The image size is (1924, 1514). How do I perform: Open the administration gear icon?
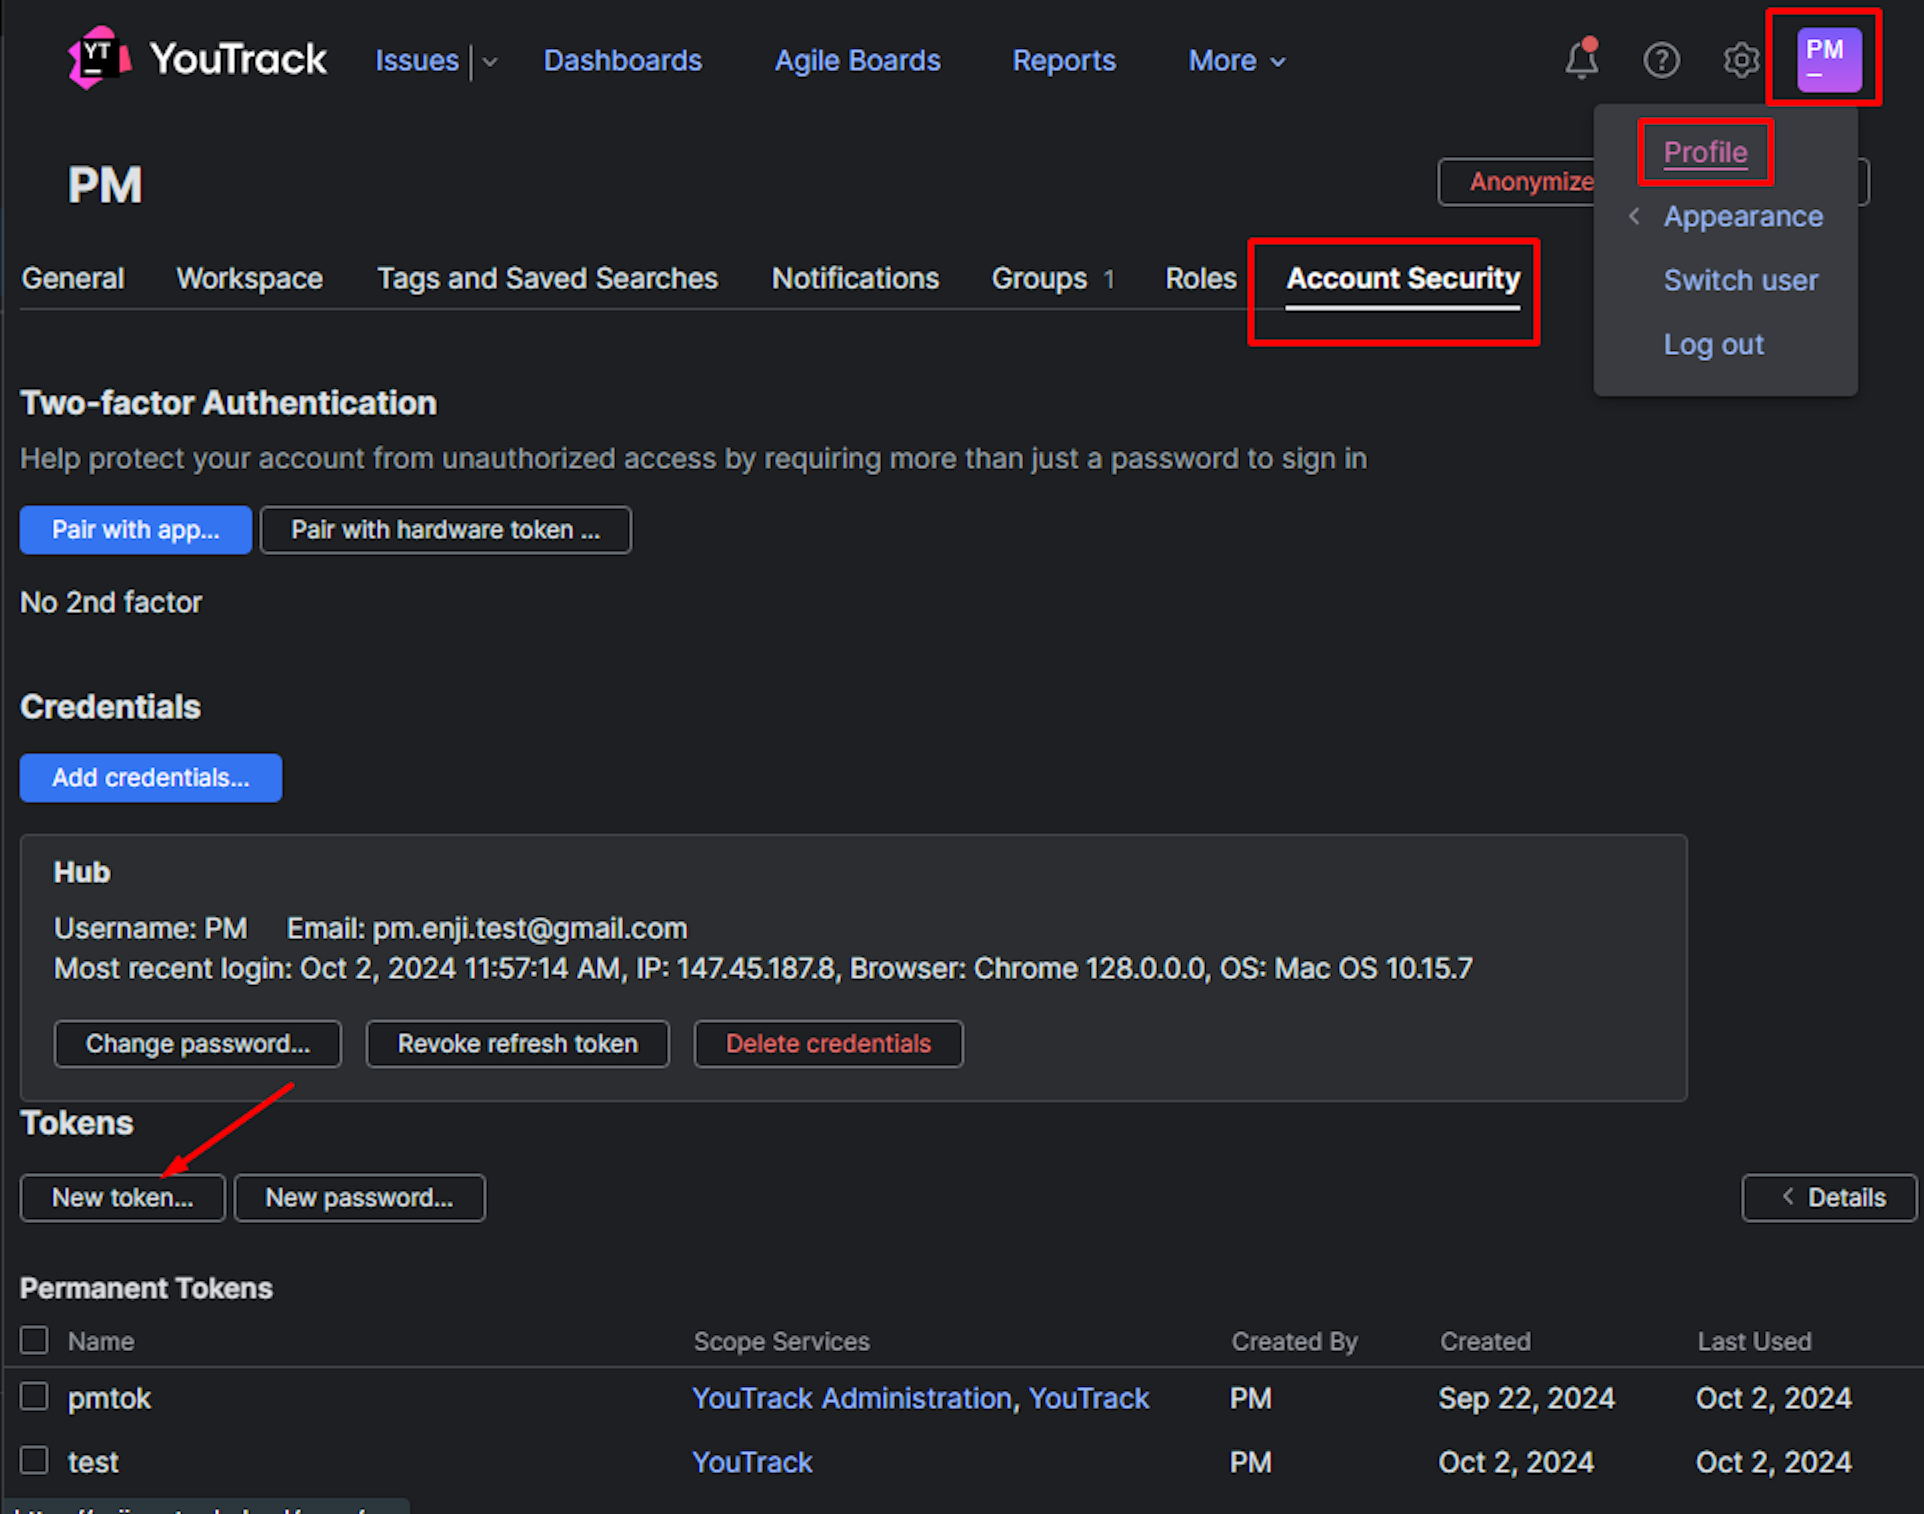click(x=1741, y=60)
